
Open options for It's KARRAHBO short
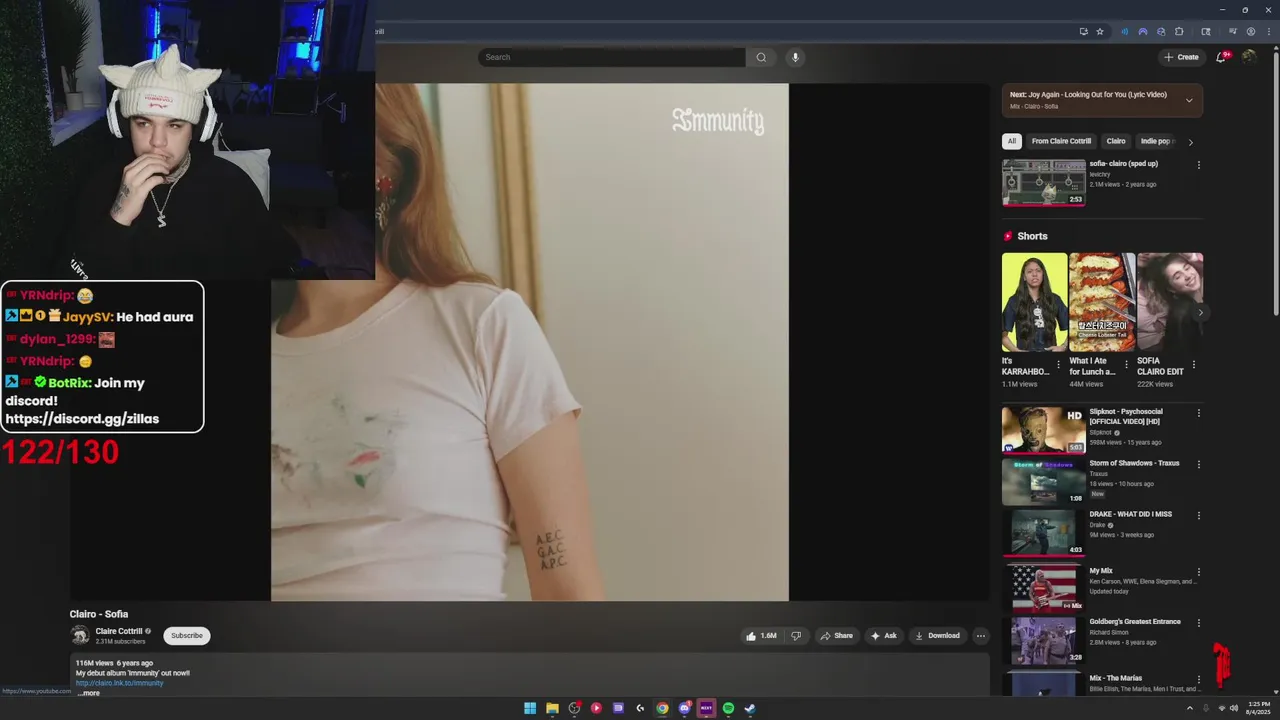tap(1058, 365)
